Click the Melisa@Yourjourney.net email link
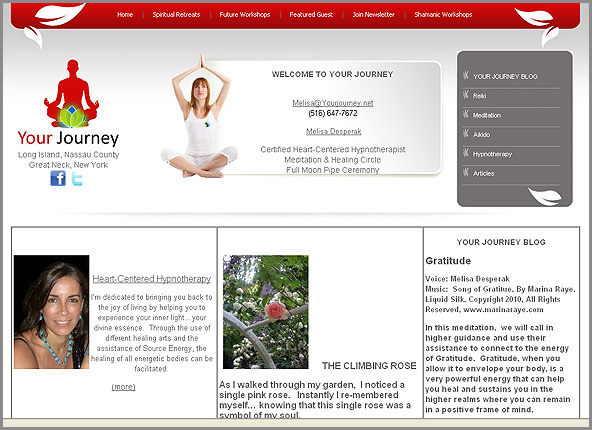592x430 pixels. (x=333, y=103)
